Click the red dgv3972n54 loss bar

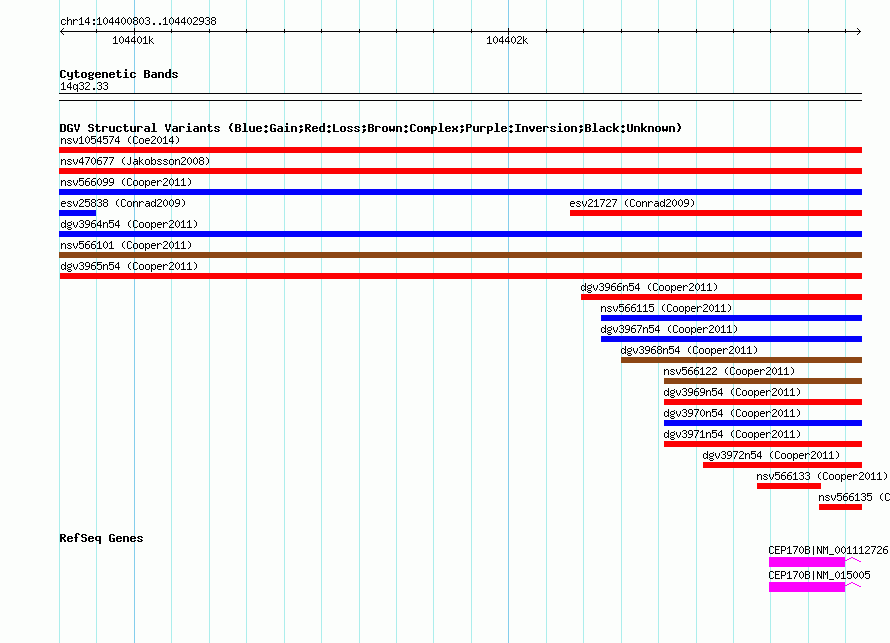(x=782, y=465)
